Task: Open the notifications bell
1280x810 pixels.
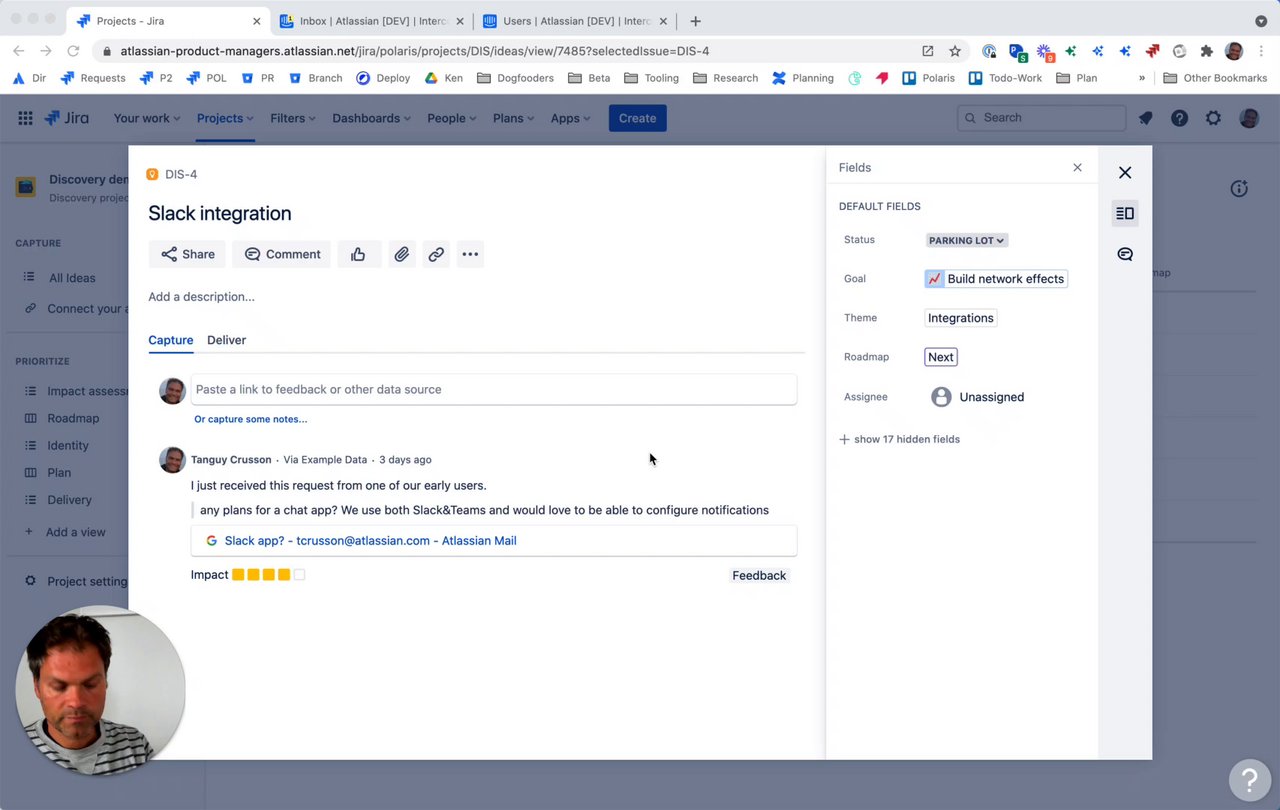Action: click(1146, 118)
